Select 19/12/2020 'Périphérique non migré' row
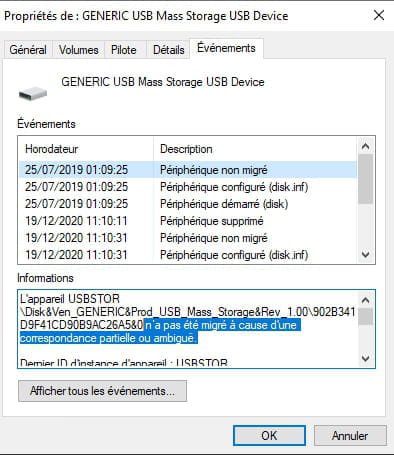The height and width of the screenshot is (455, 394). coord(188,238)
